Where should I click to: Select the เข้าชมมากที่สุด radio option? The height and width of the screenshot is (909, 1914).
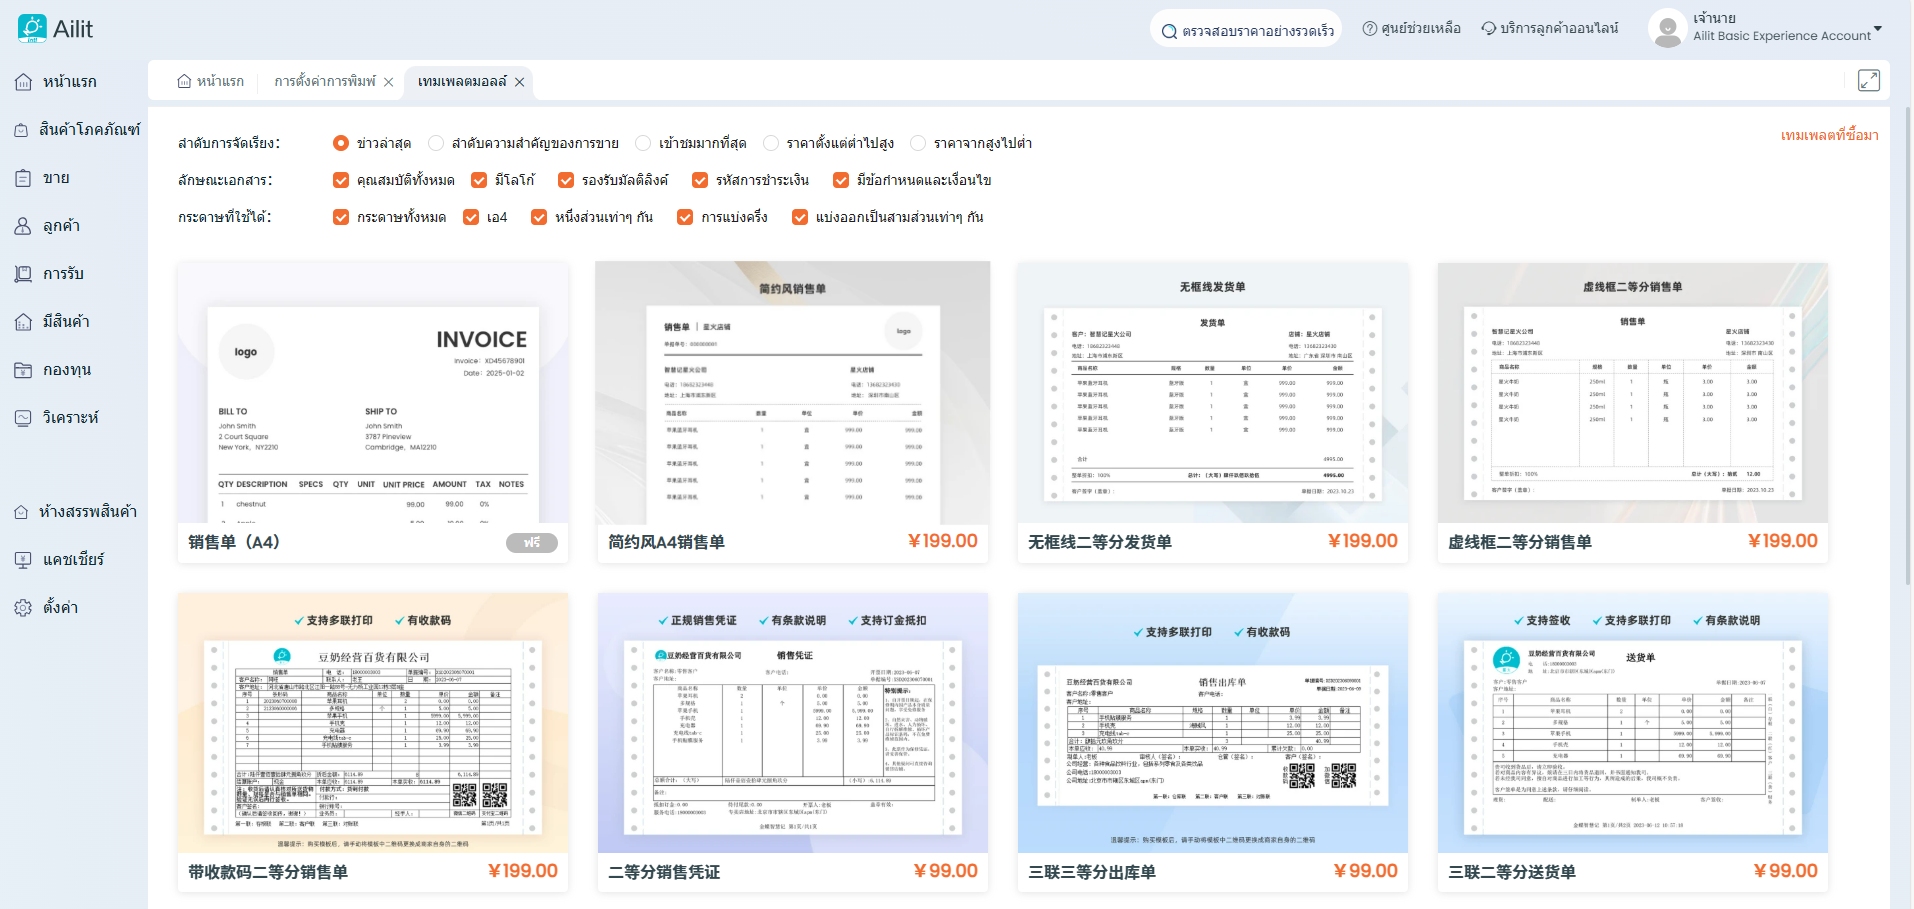pyautogui.click(x=643, y=144)
